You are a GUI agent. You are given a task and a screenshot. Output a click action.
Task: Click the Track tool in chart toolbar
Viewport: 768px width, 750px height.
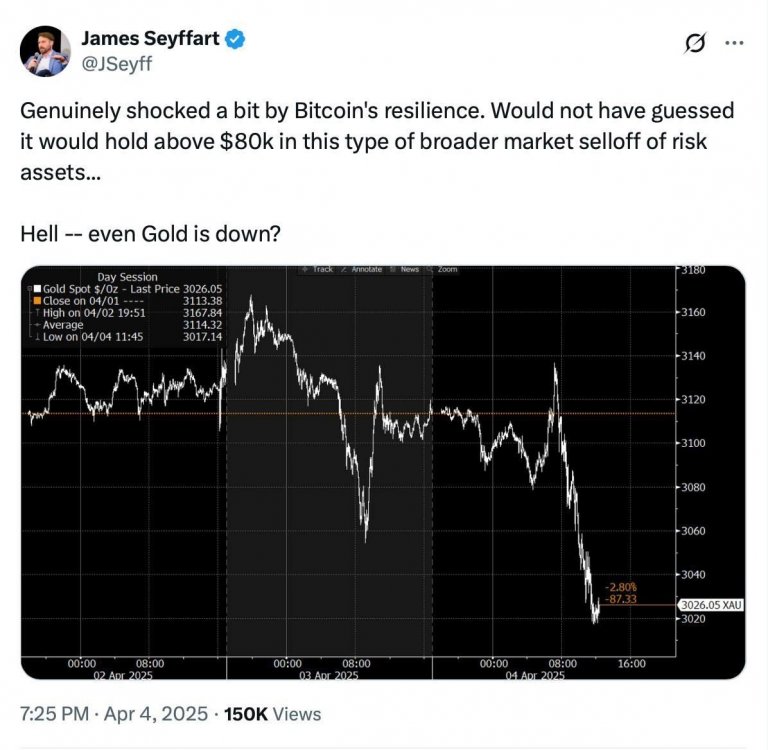[319, 270]
